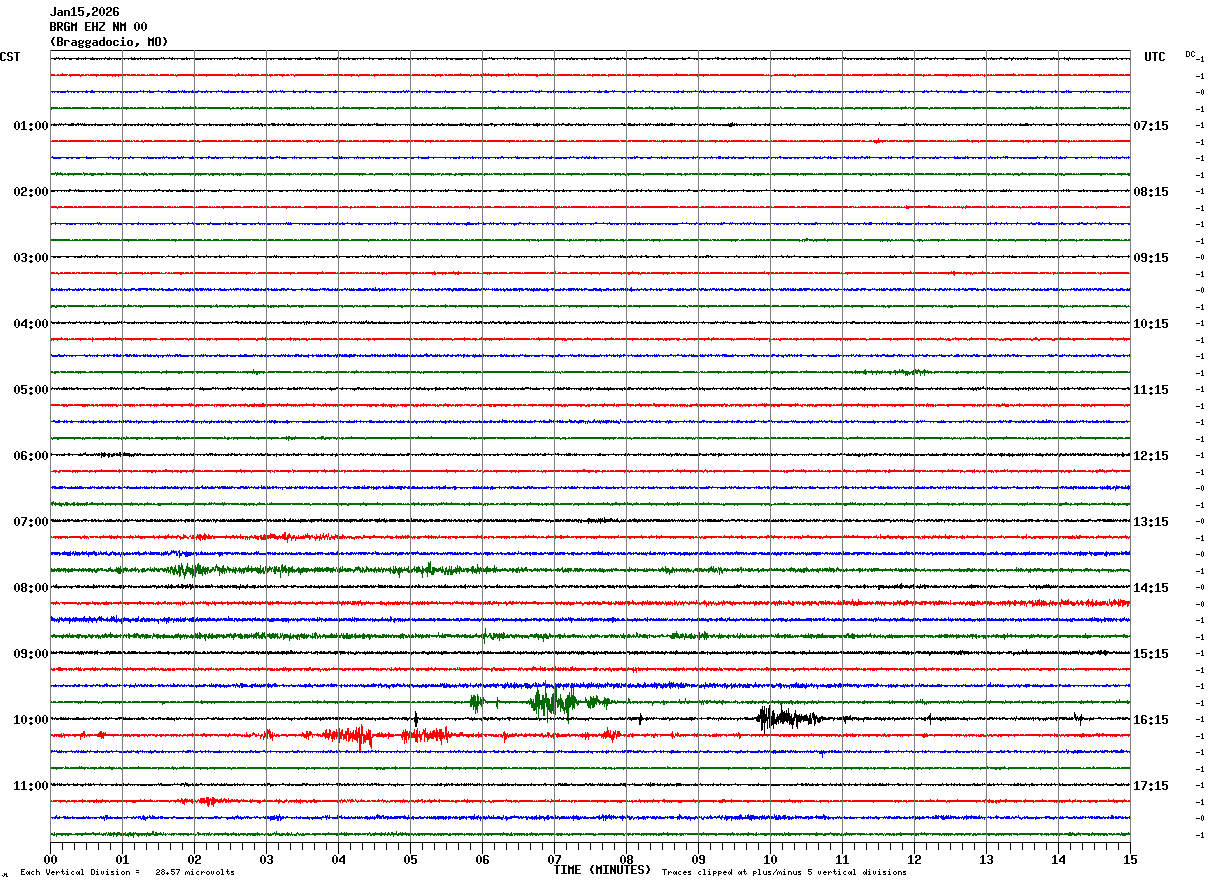Click minute tick 15 on the time axis
This screenshot has height=886, width=1210.
pos(1130,859)
